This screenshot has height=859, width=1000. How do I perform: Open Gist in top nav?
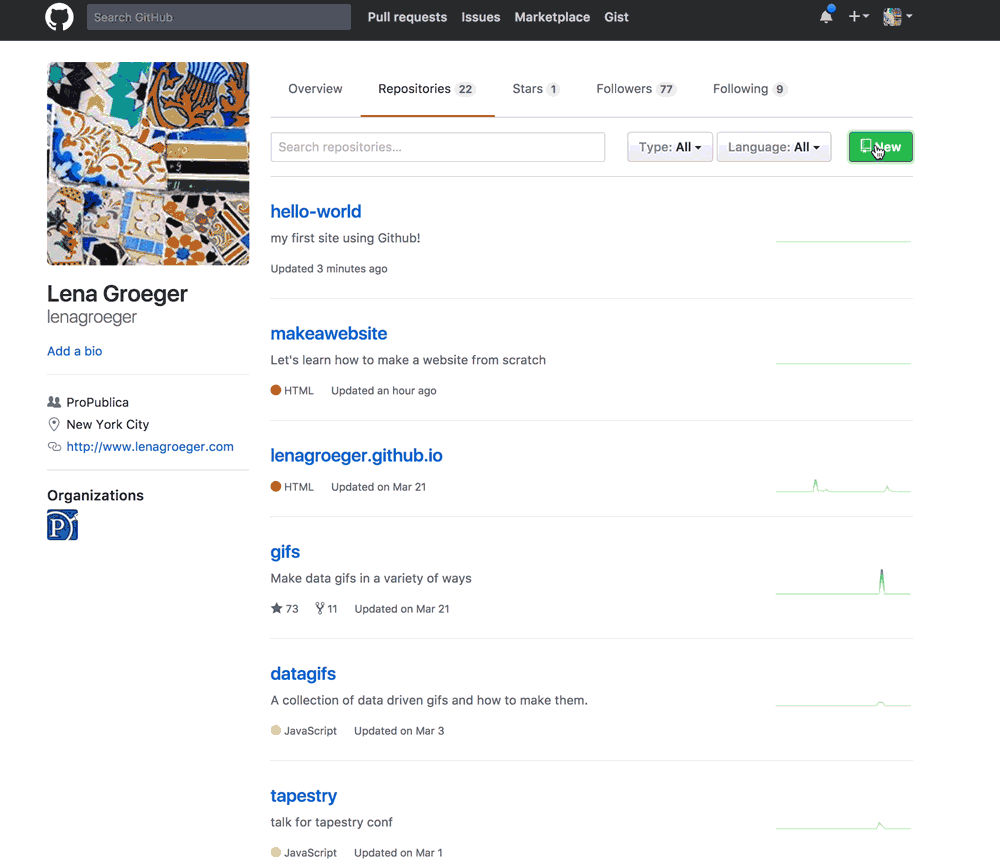(616, 17)
